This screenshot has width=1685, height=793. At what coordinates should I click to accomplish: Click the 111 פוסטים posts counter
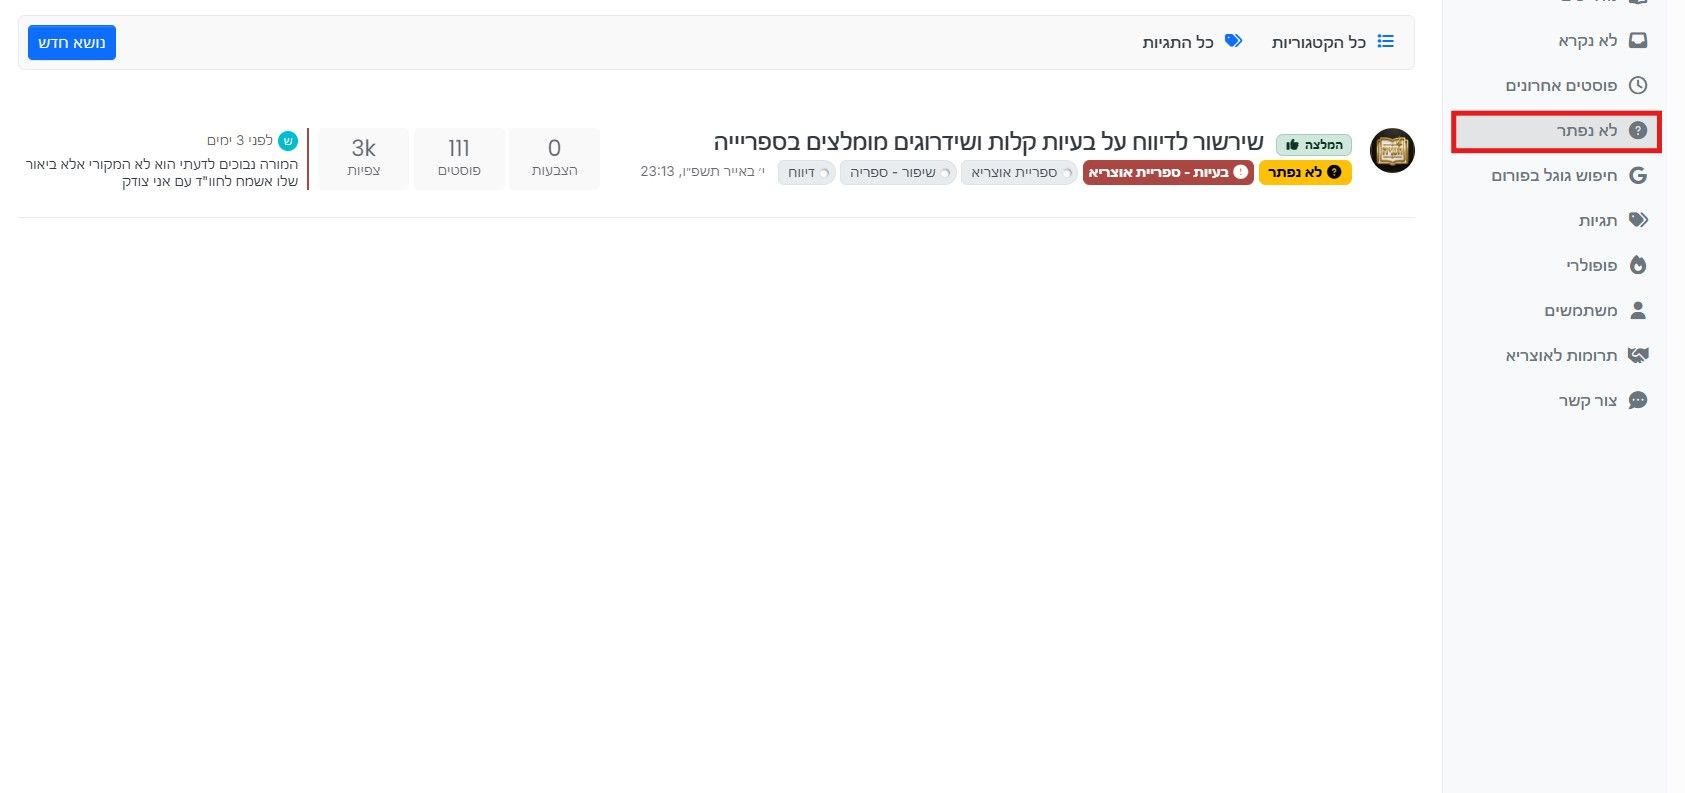coord(459,158)
